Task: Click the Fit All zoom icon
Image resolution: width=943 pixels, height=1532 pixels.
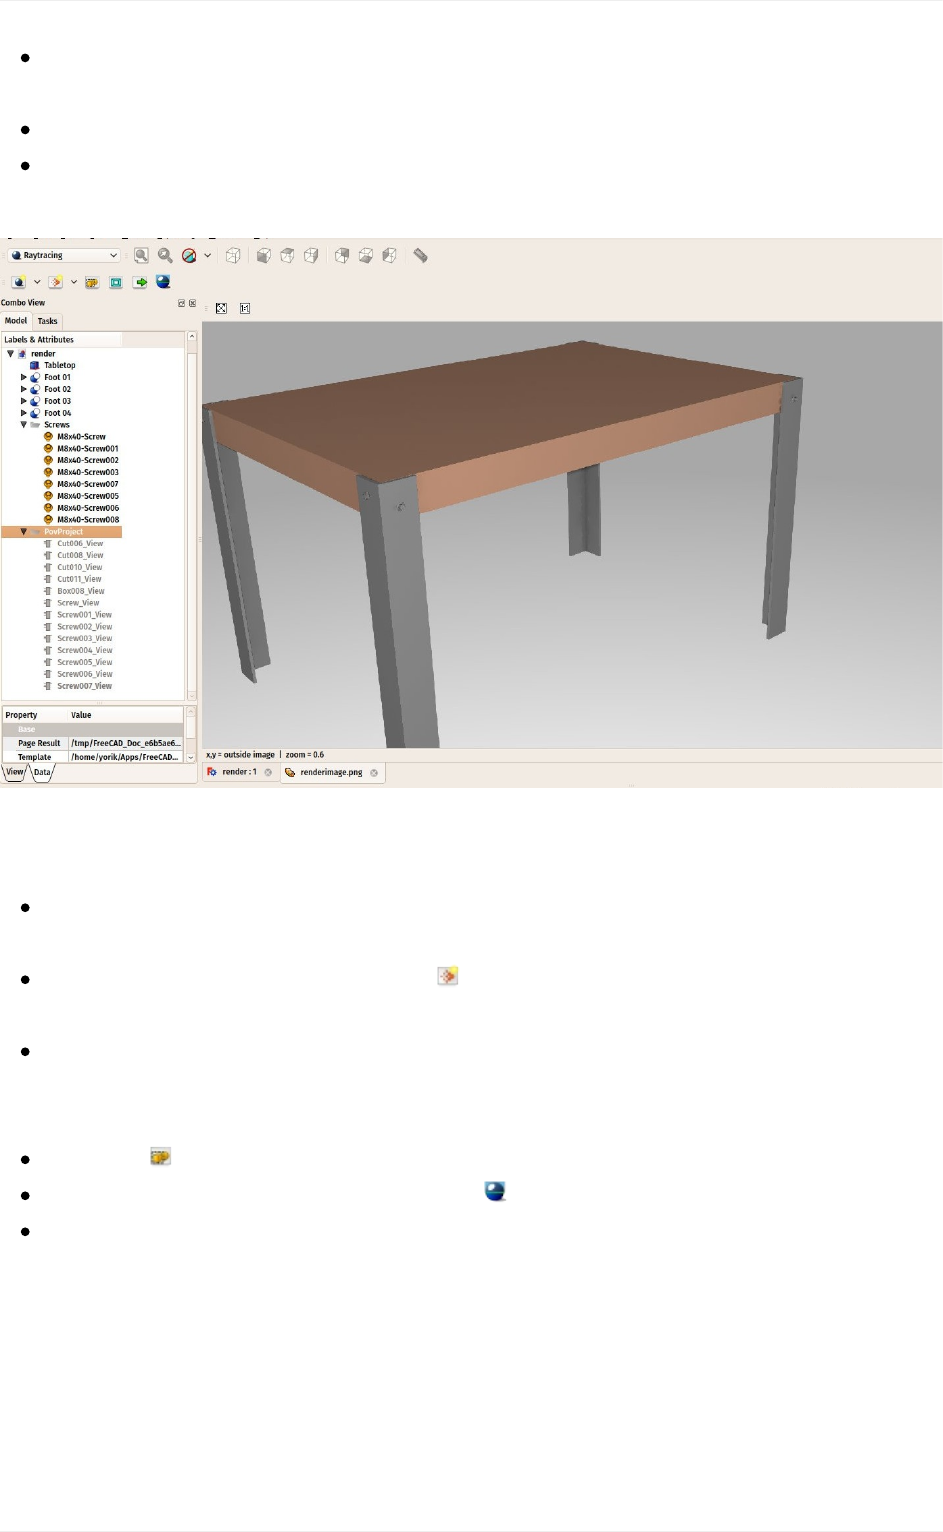Action: pos(141,256)
